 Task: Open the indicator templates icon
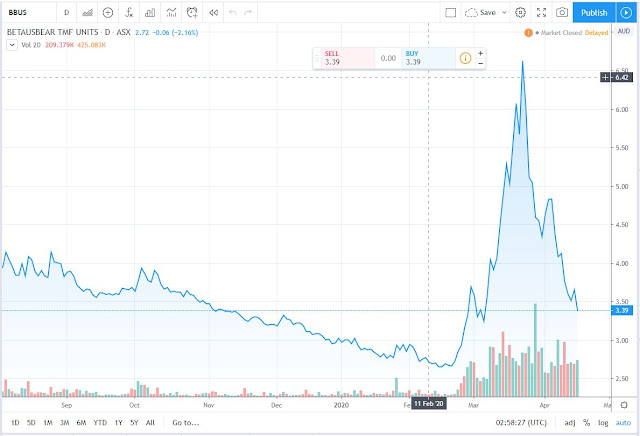click(171, 13)
